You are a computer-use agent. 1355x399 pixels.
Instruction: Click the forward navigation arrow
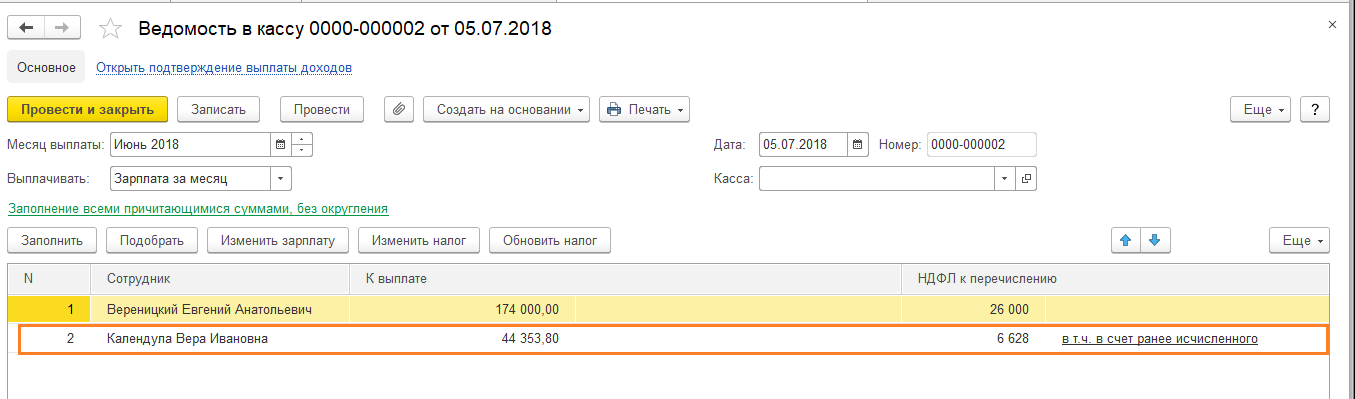point(62,29)
